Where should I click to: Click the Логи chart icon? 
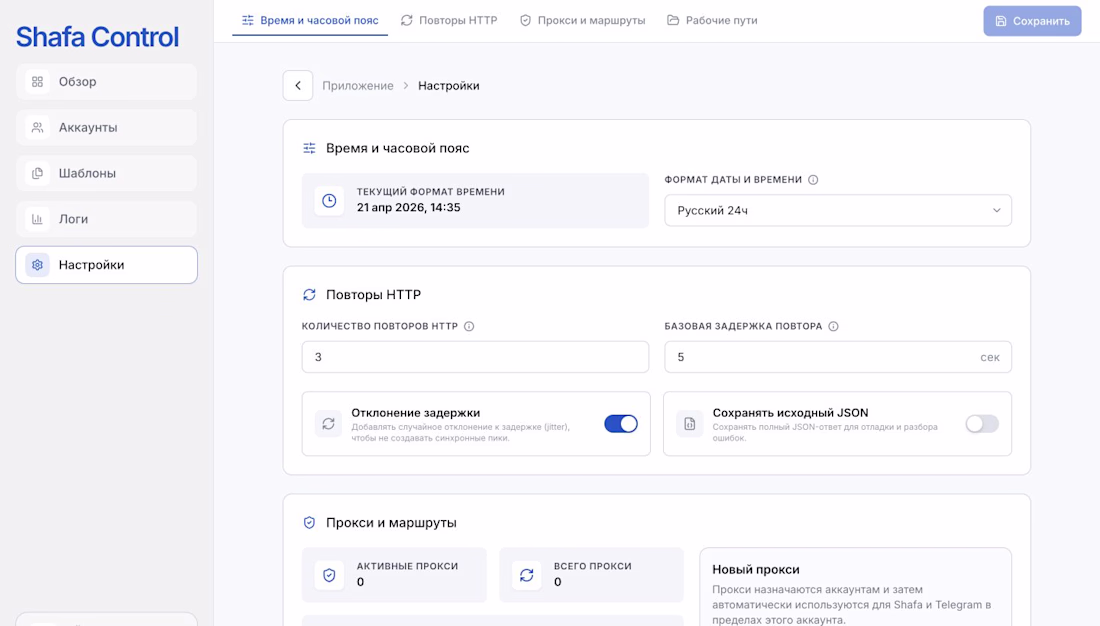[37, 219]
